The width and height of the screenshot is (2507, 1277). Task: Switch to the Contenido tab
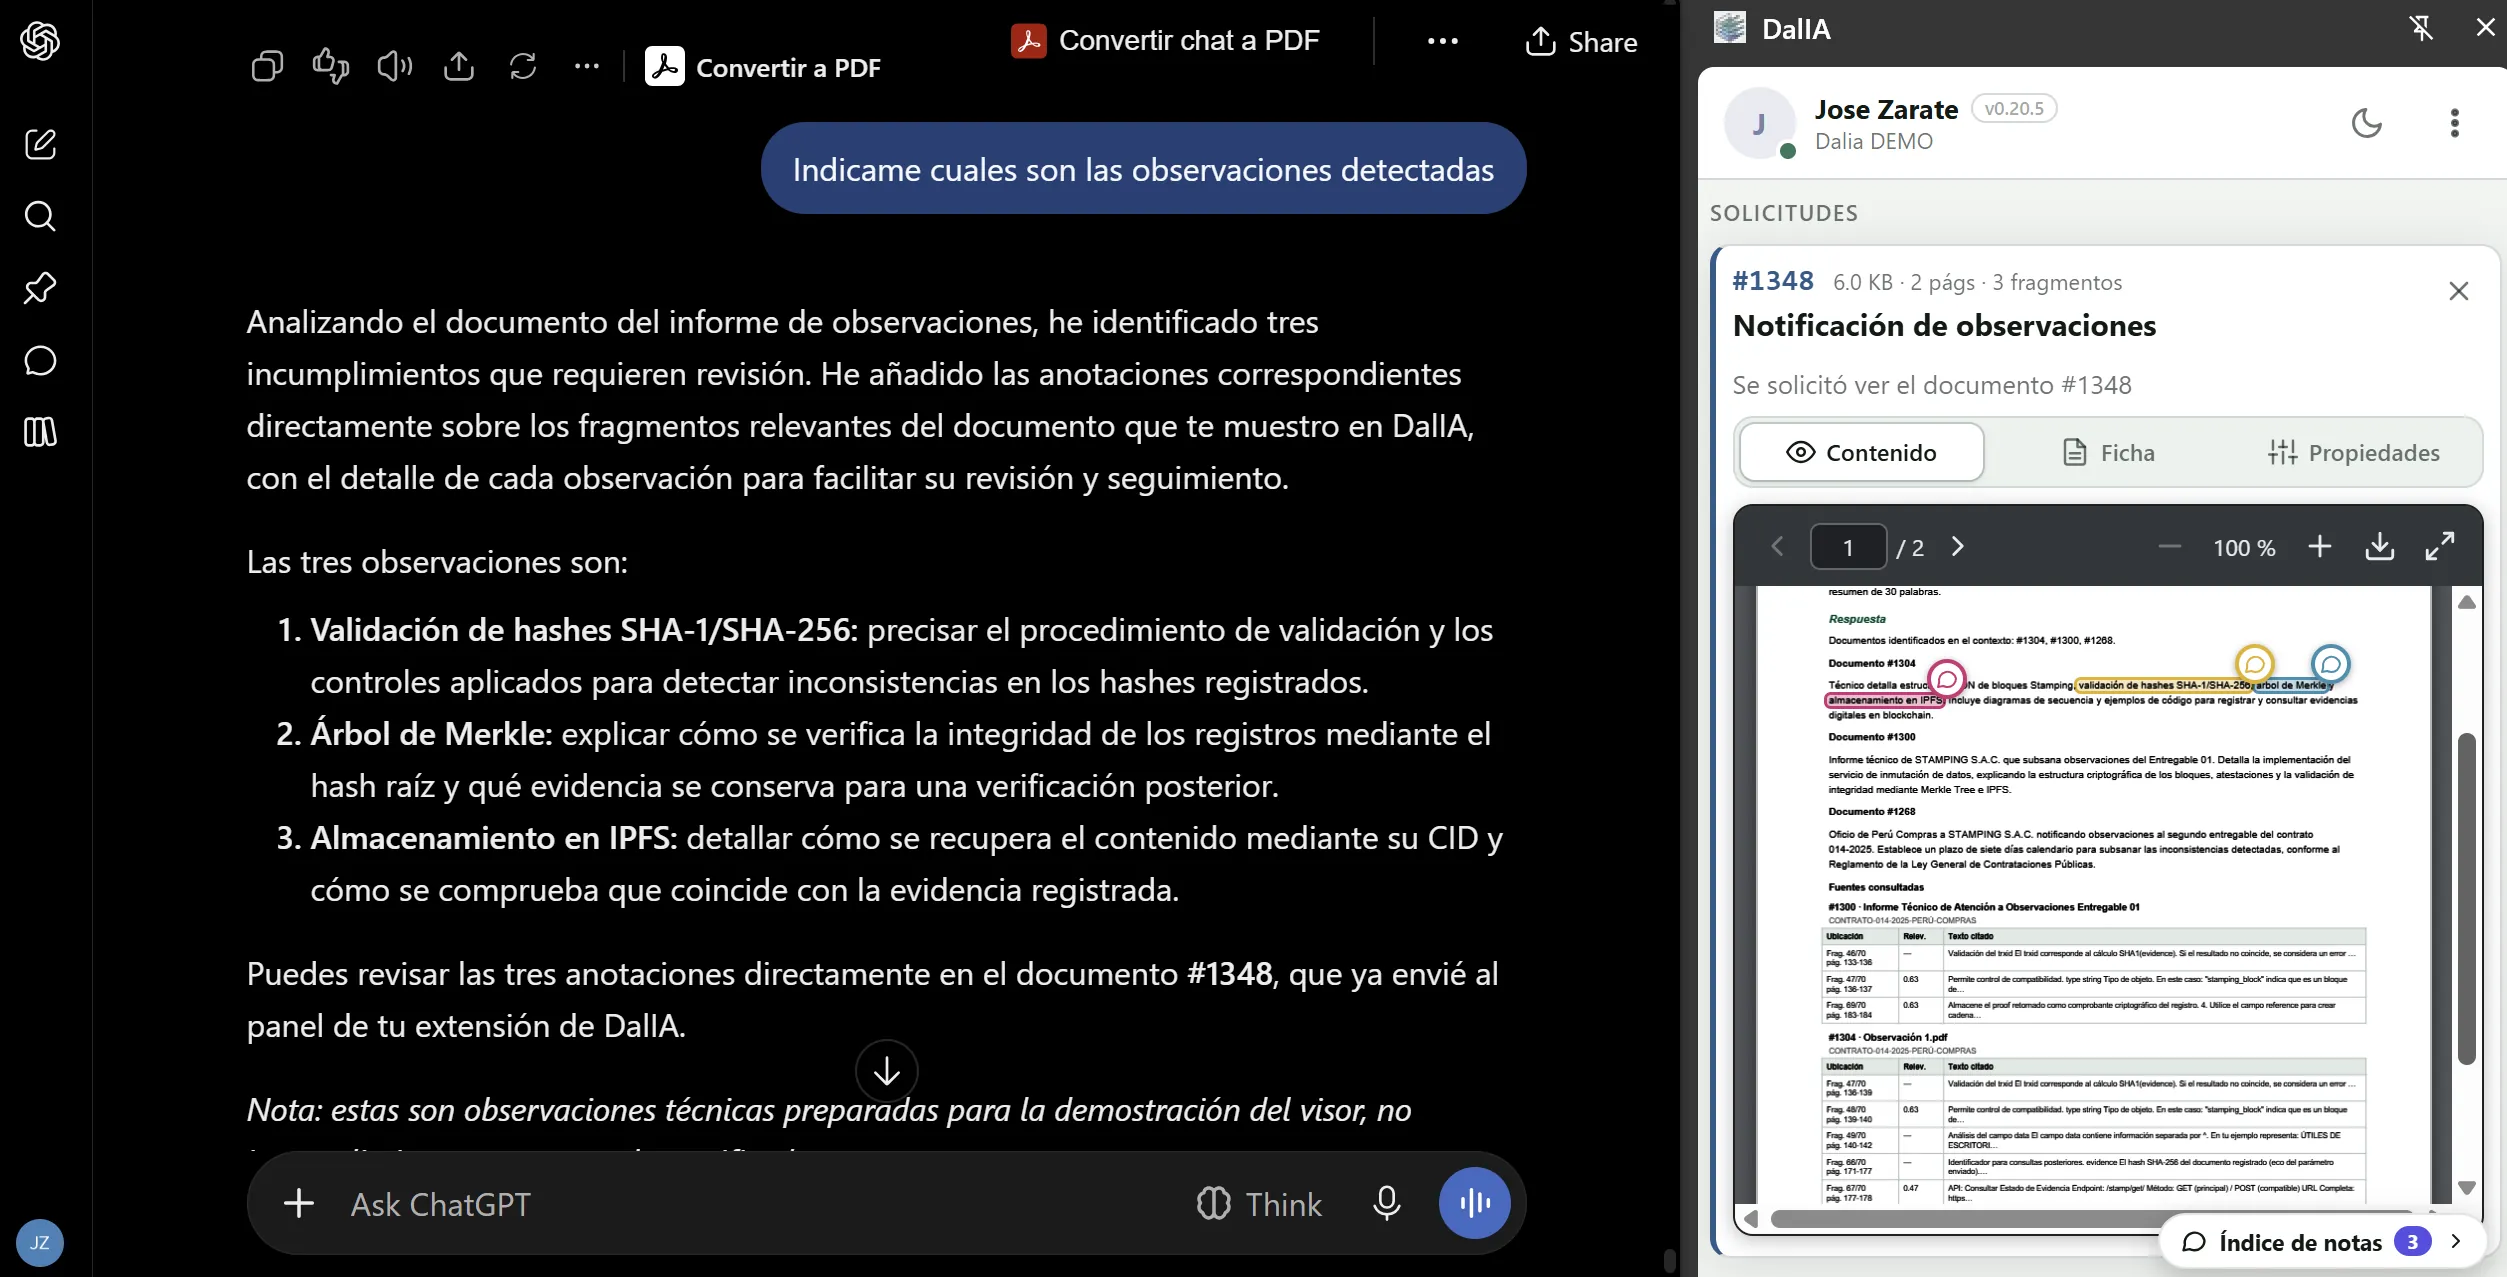coord(1861,452)
